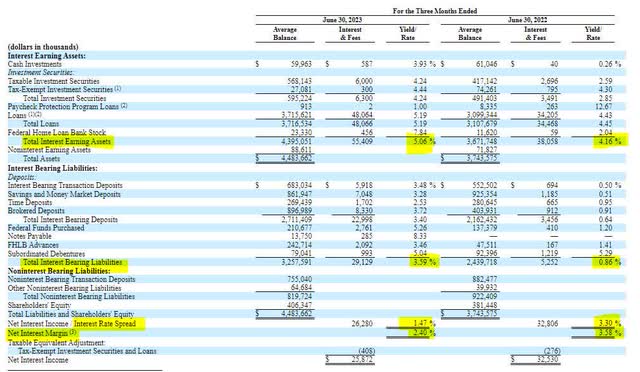Viewport: 640px width, 372px height.
Task: Click the highlighted 3.59 % rate value
Action: [x=424, y=262]
